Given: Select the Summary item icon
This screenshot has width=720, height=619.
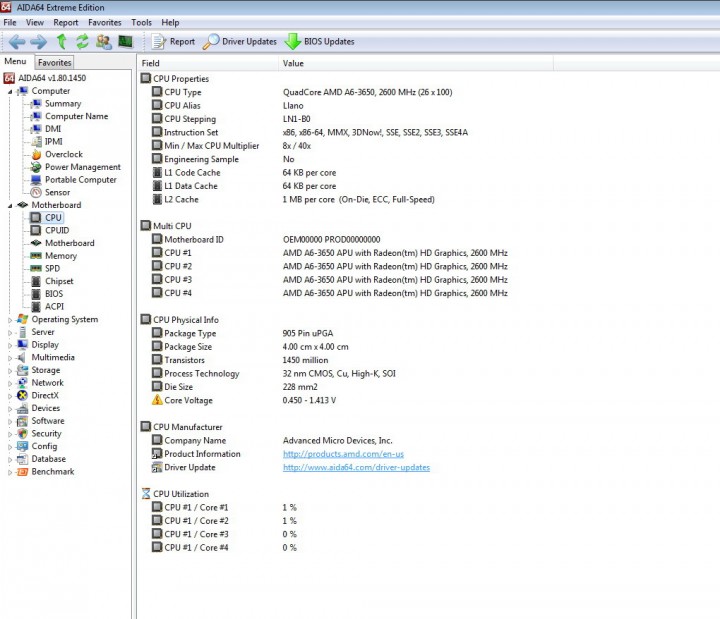Looking at the screenshot, I should [x=36, y=104].
